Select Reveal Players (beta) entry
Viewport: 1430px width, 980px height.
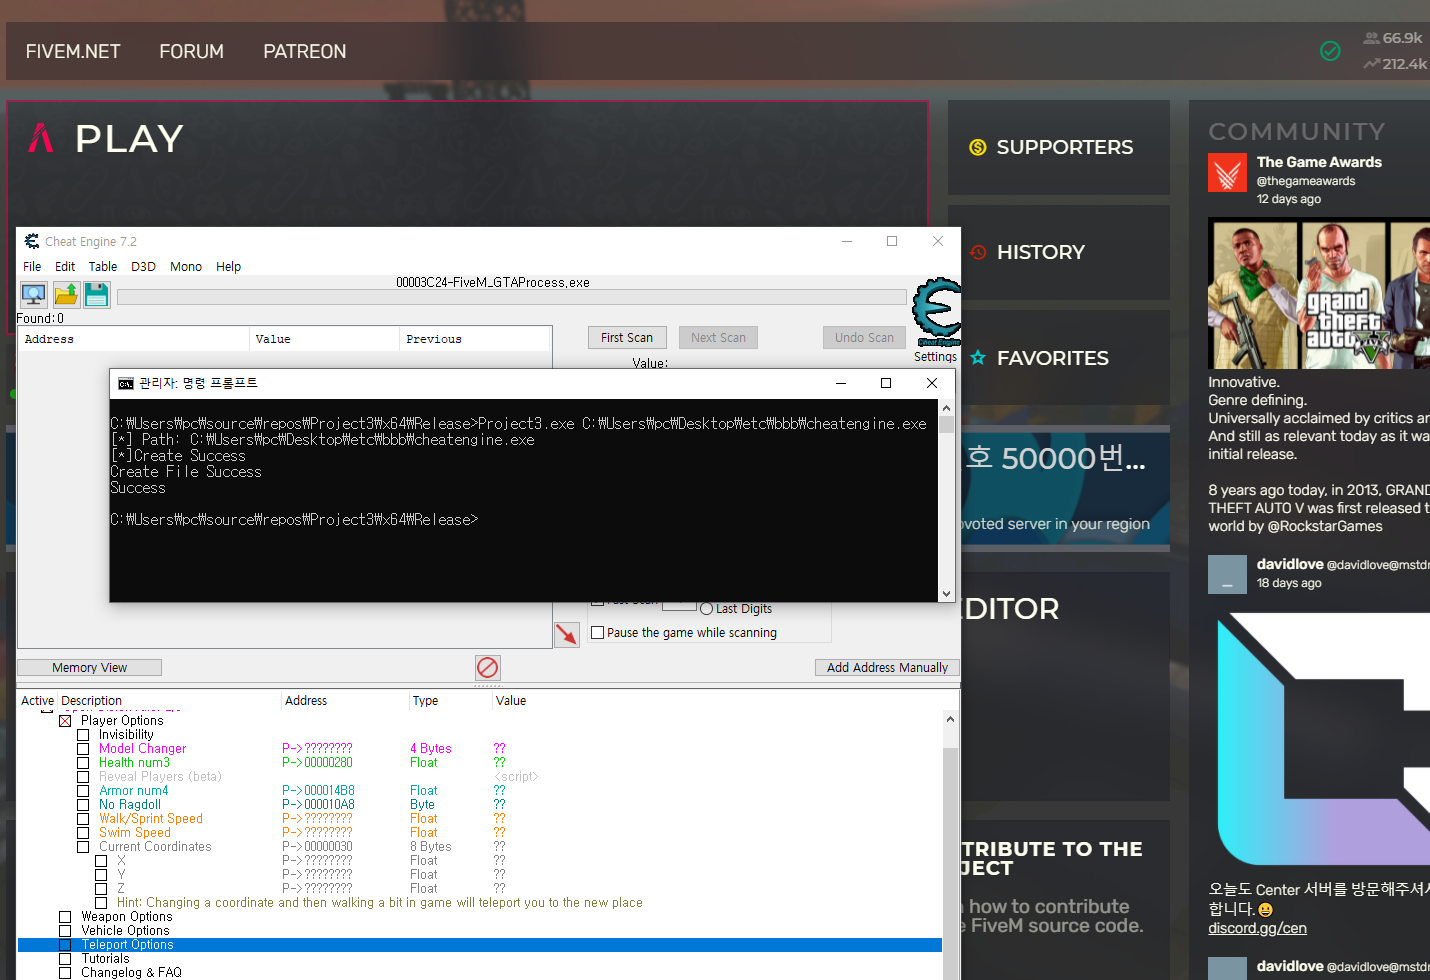(x=160, y=777)
